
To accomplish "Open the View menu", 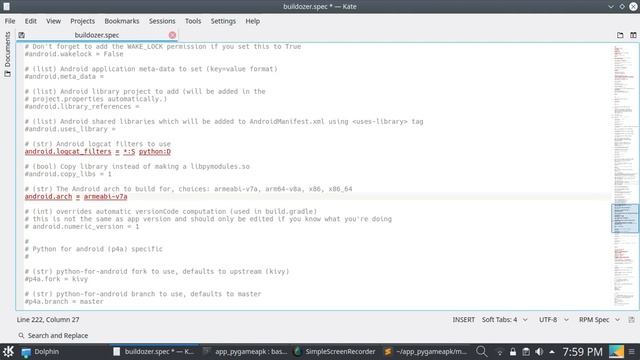I will click(53, 21).
